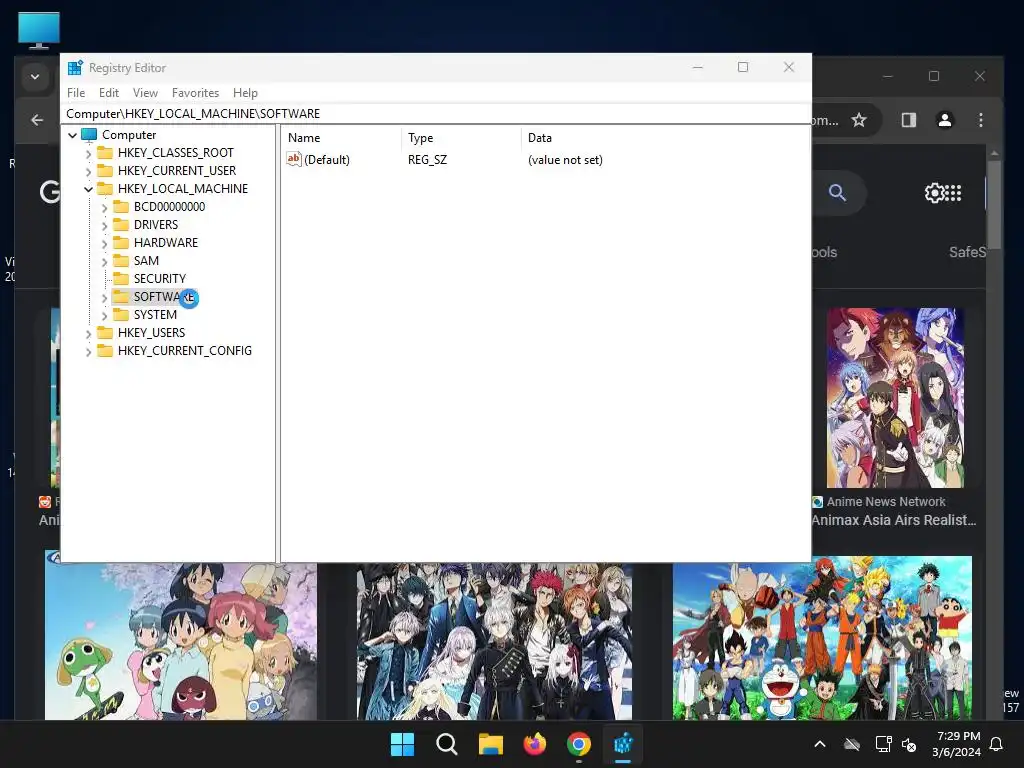The height and width of the screenshot is (768, 1024).
Task: Expand the BCD00000000 subkey
Action: pyautogui.click(x=104, y=207)
